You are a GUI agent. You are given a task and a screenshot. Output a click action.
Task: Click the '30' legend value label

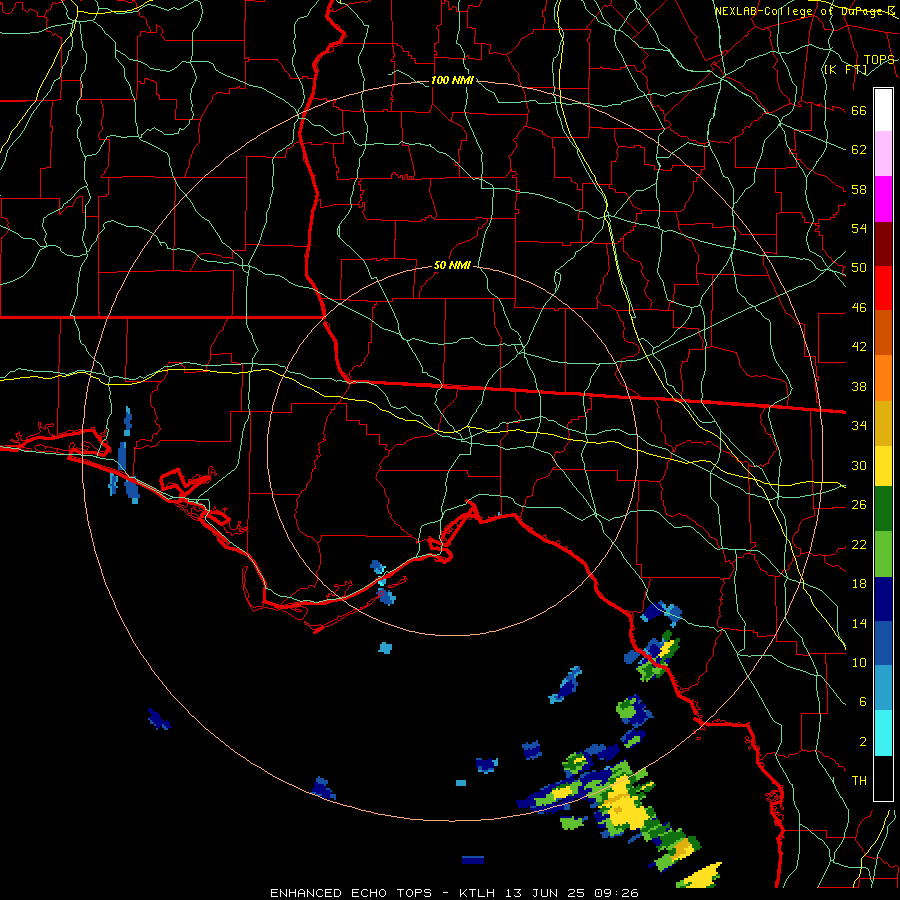tap(859, 465)
